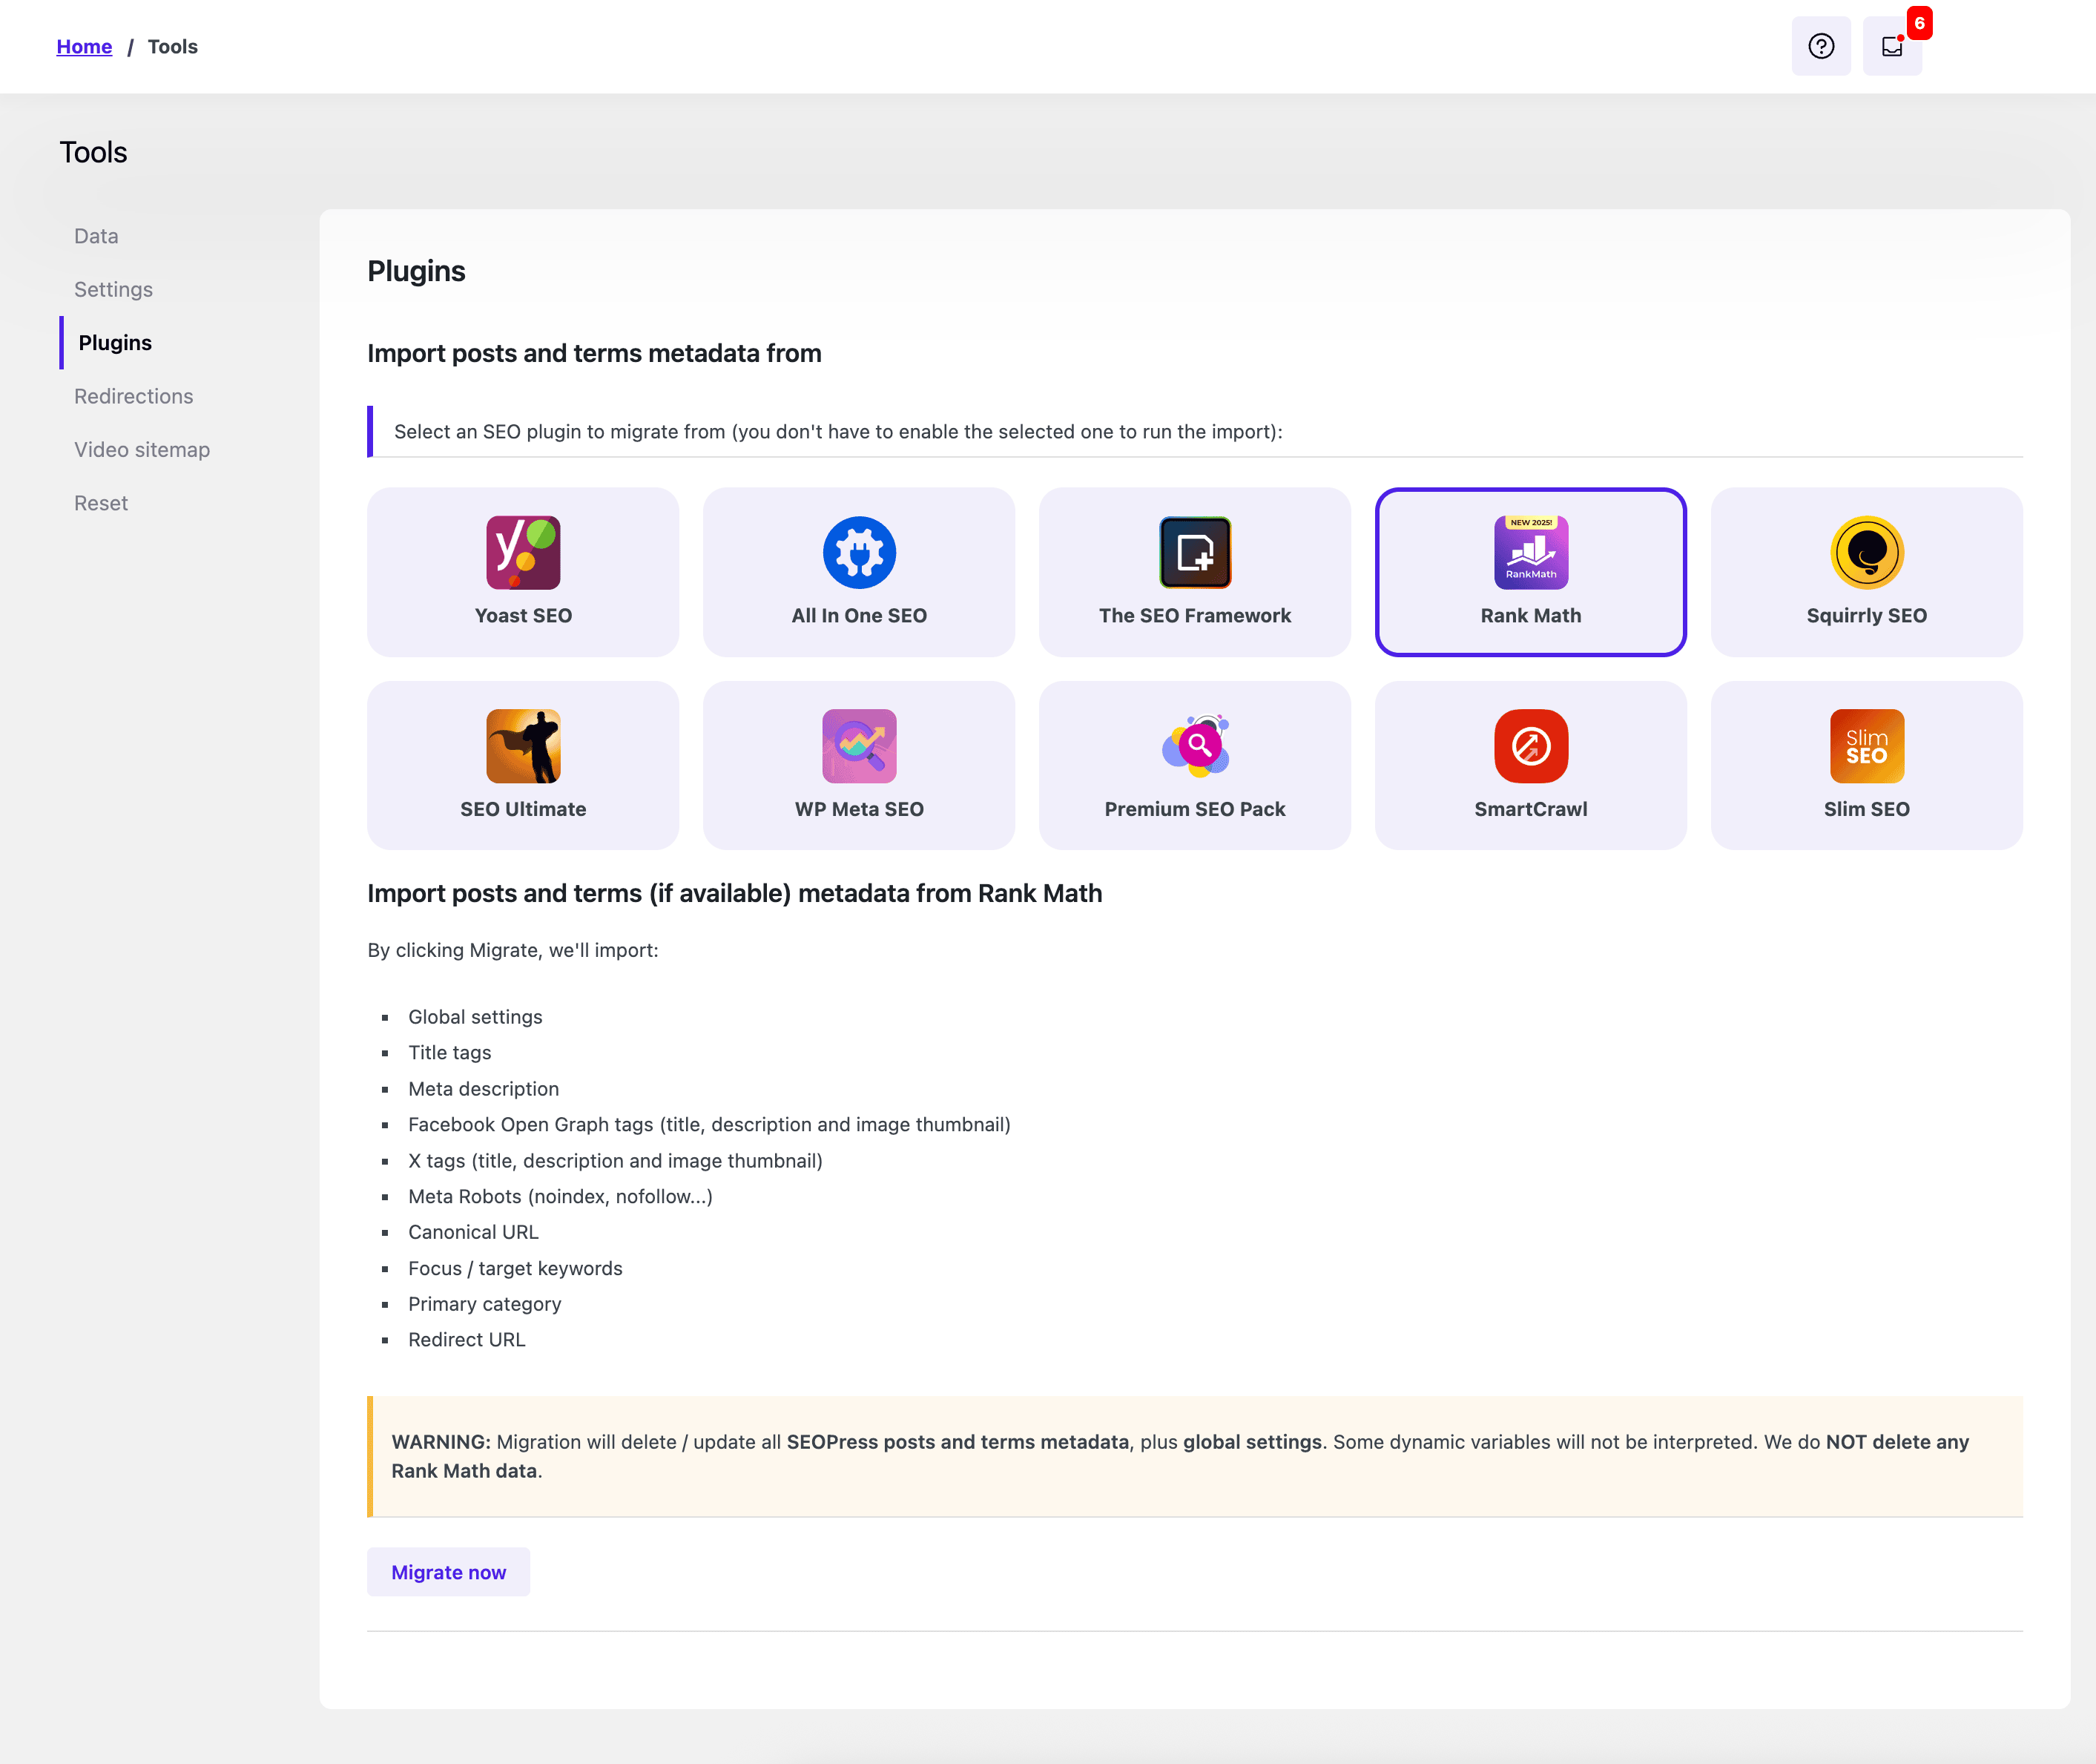This screenshot has height=1764, width=2096.
Task: Click the Rank Math logo icon
Action: click(x=1531, y=552)
